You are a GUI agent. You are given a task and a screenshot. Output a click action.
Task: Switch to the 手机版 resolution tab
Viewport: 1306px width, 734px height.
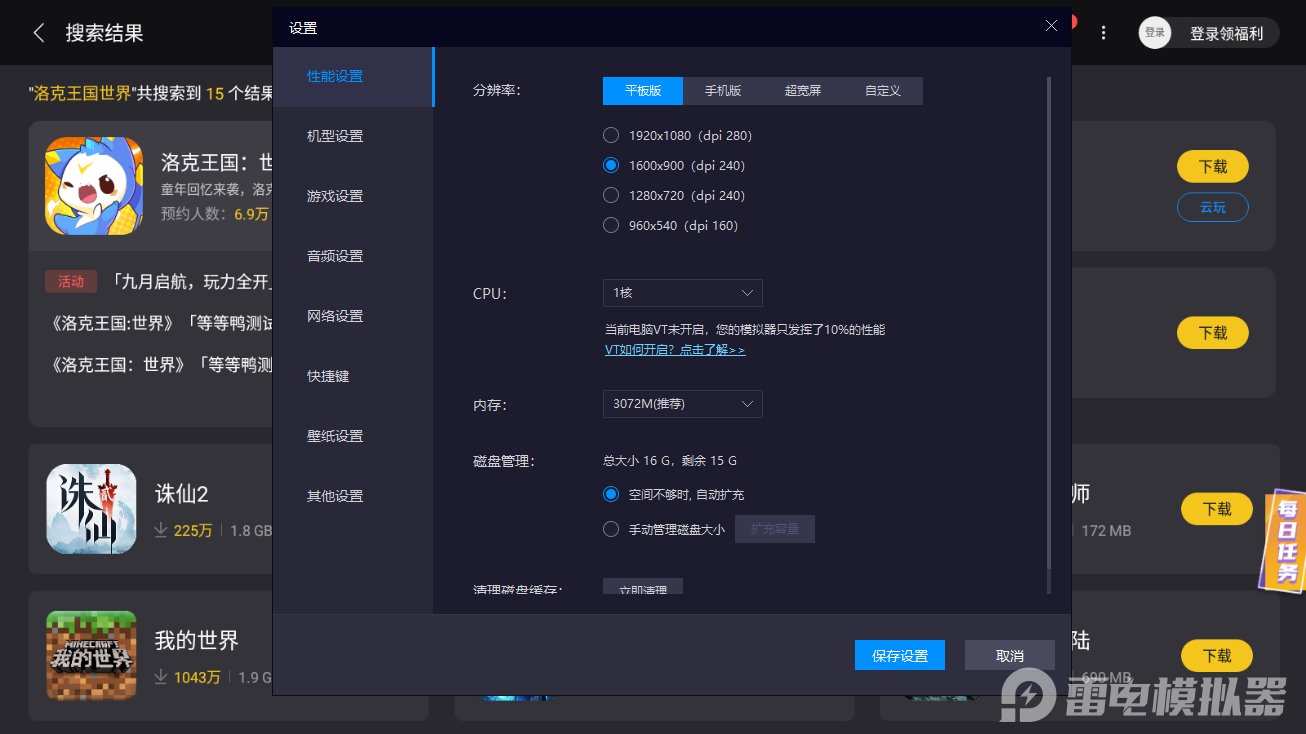tap(722, 90)
